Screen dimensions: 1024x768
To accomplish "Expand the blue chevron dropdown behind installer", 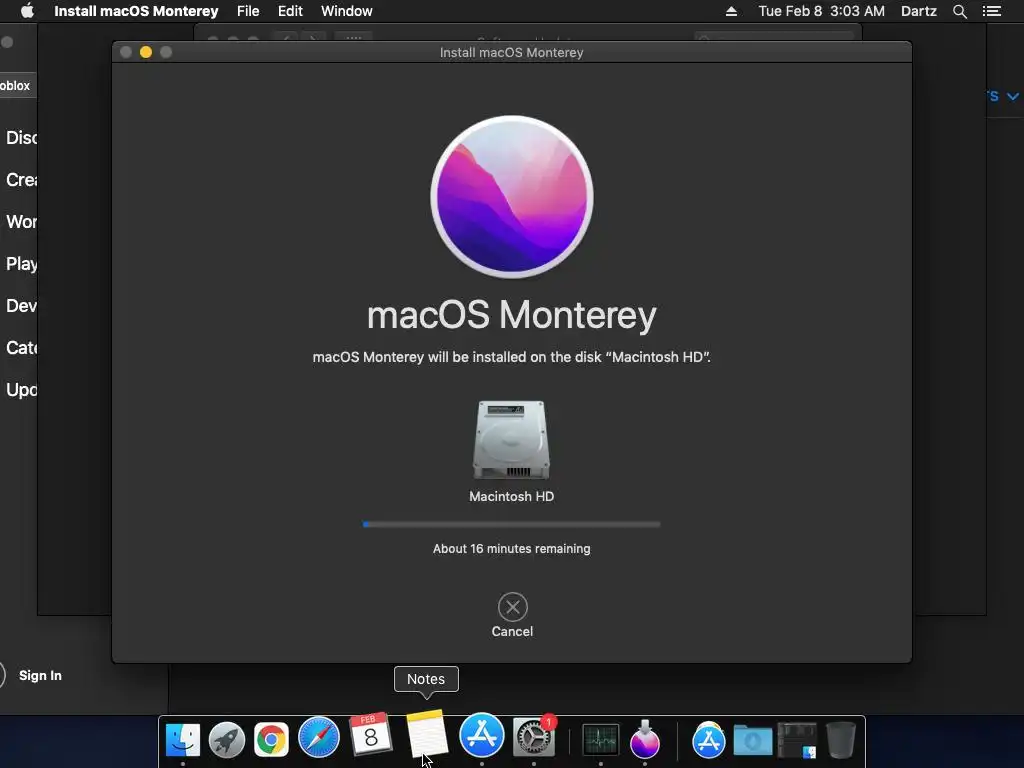I will point(1012,97).
